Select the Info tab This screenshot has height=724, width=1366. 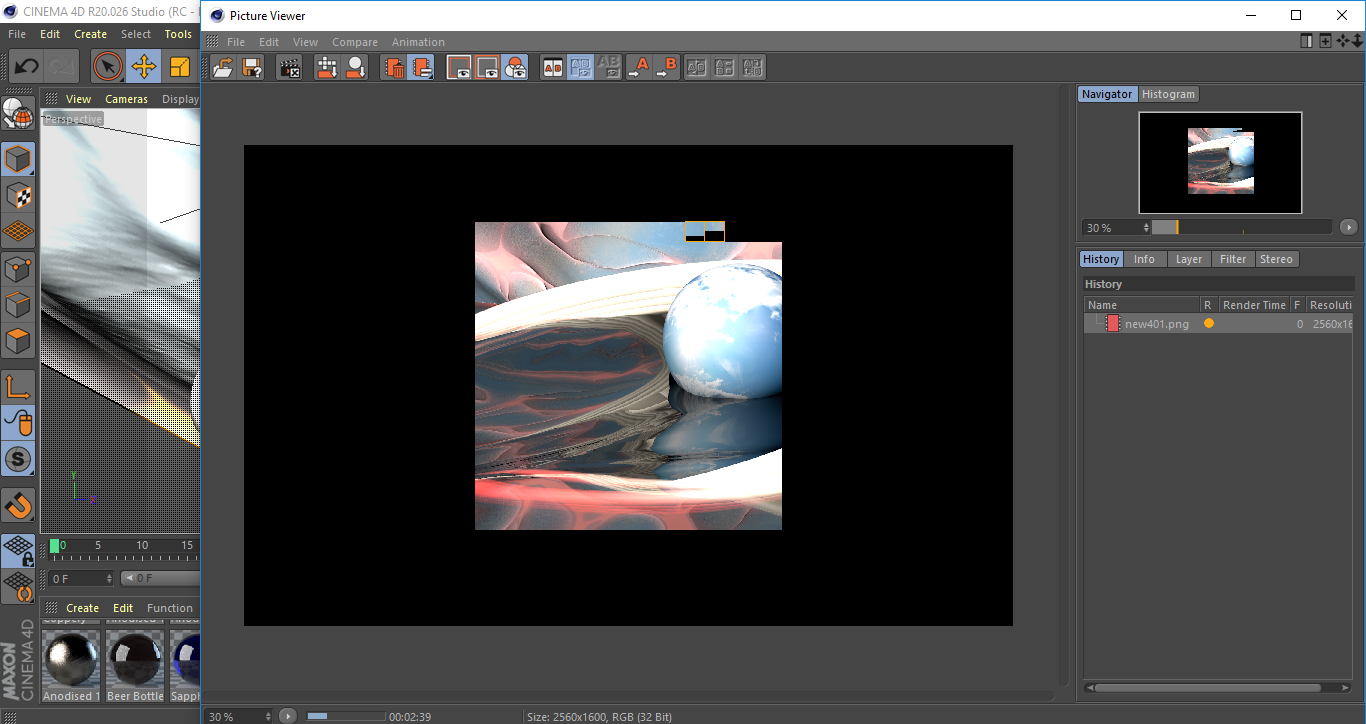click(x=1144, y=259)
